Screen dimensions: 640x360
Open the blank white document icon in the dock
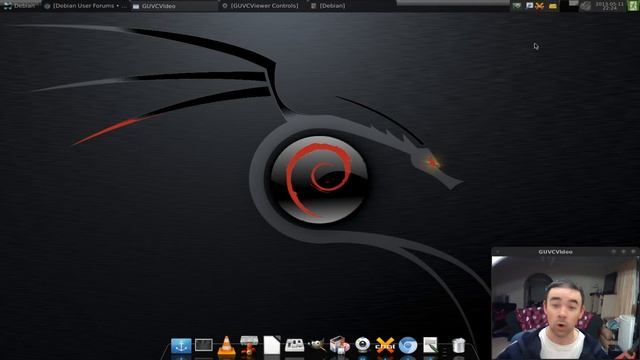tap(272, 345)
